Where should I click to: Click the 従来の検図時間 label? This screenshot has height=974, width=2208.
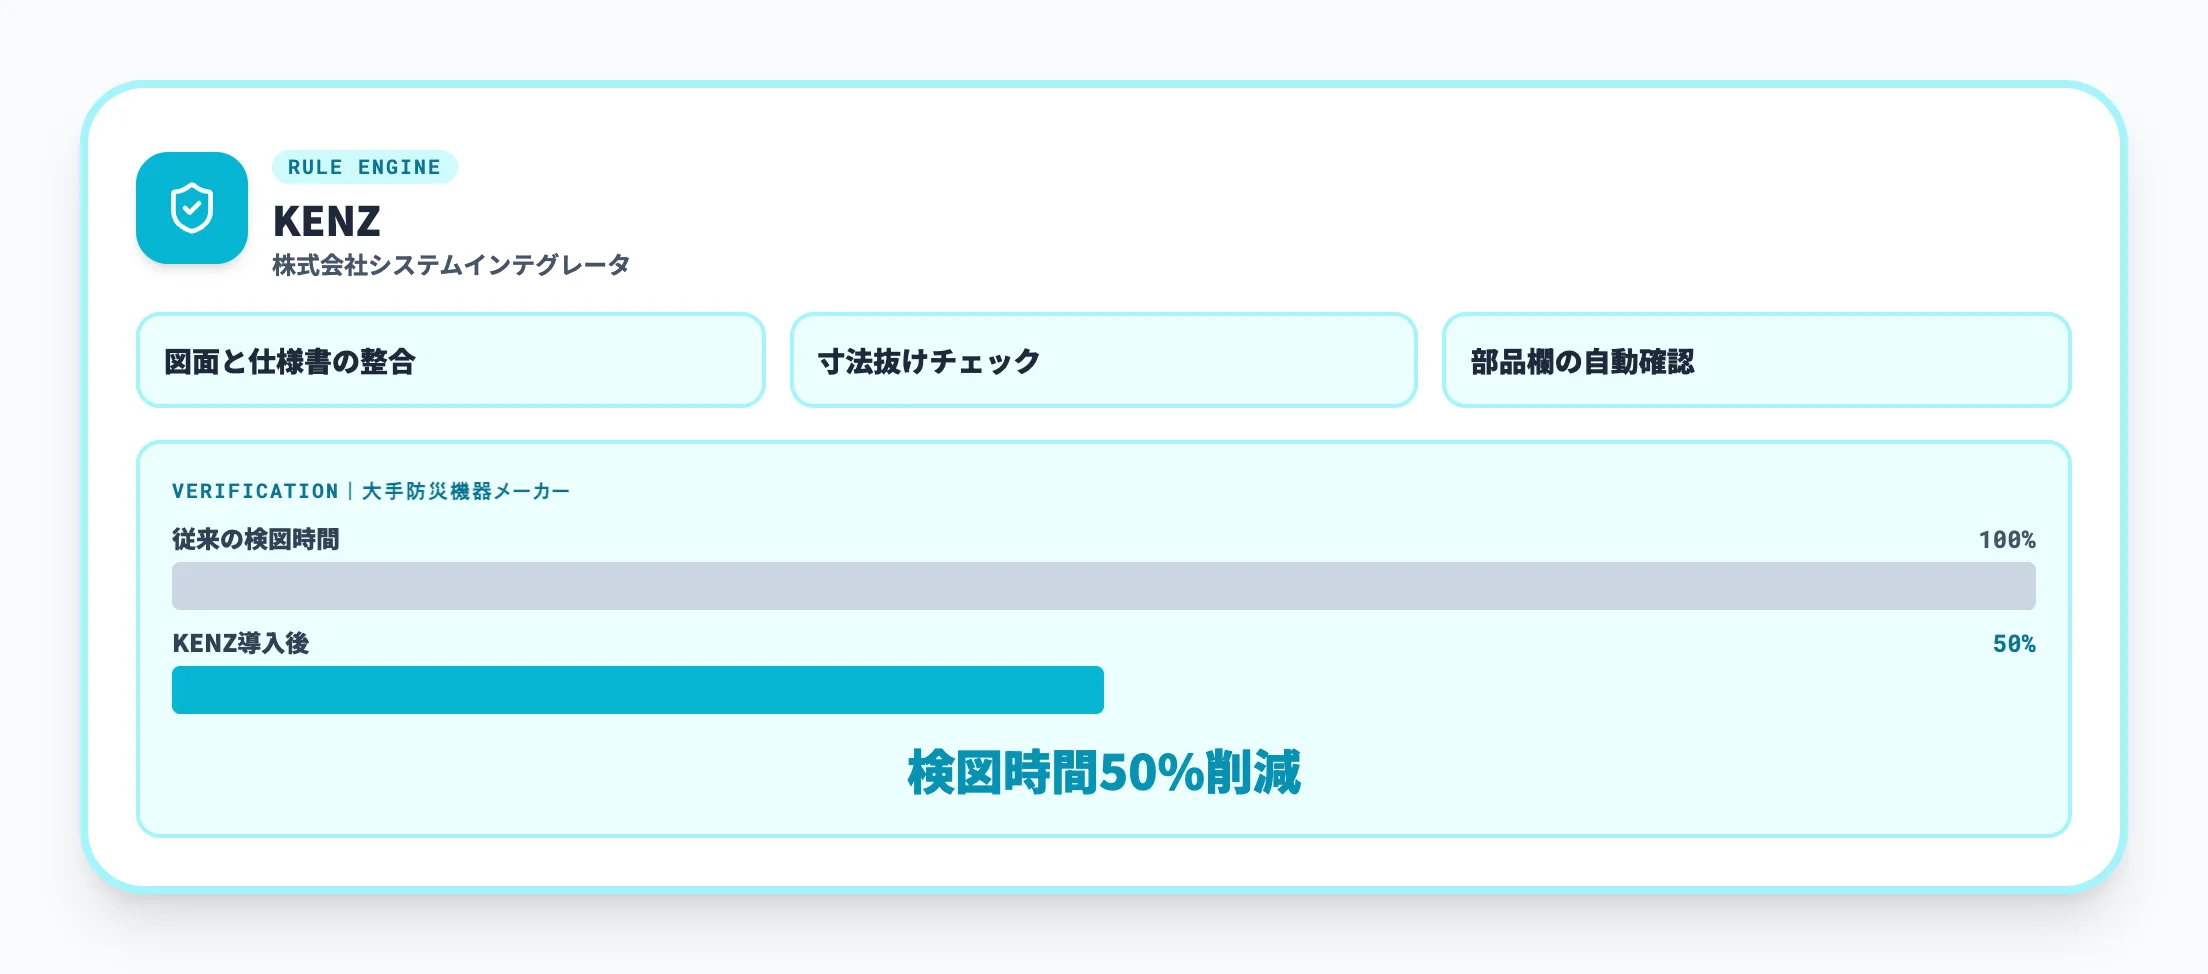256,539
